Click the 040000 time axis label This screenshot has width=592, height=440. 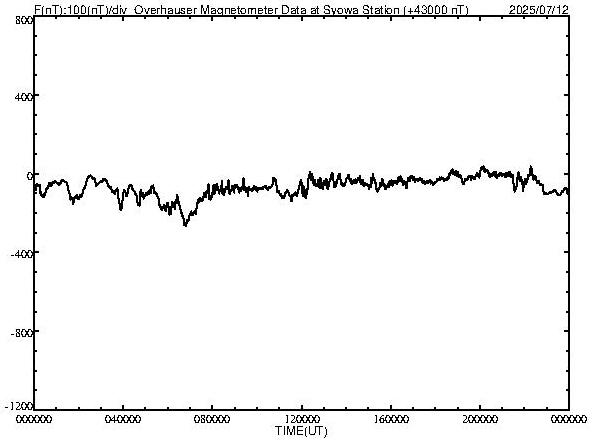pos(123,419)
